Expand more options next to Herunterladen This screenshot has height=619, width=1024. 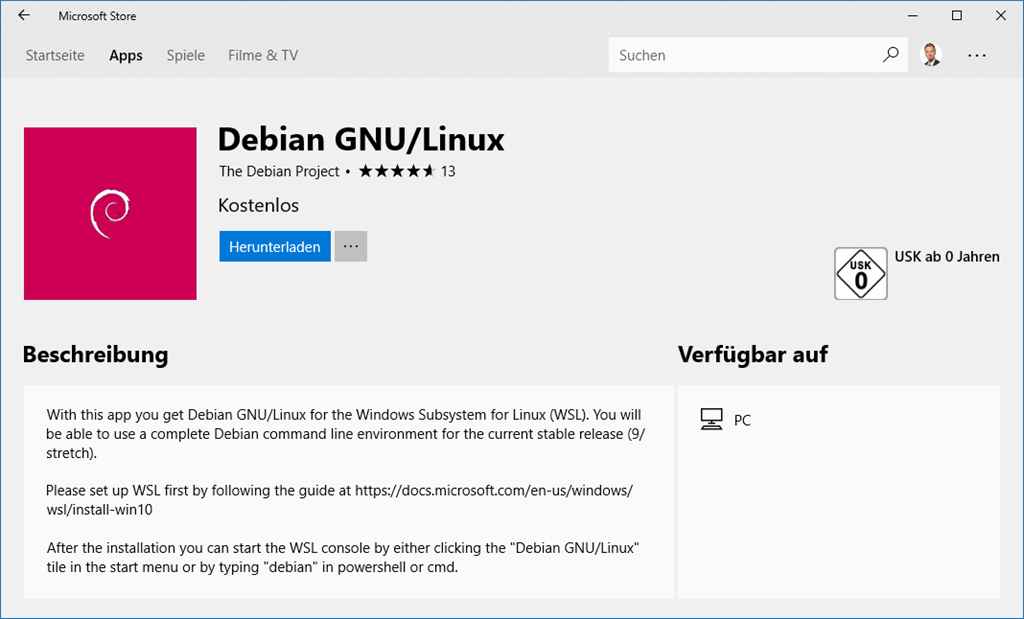point(350,246)
